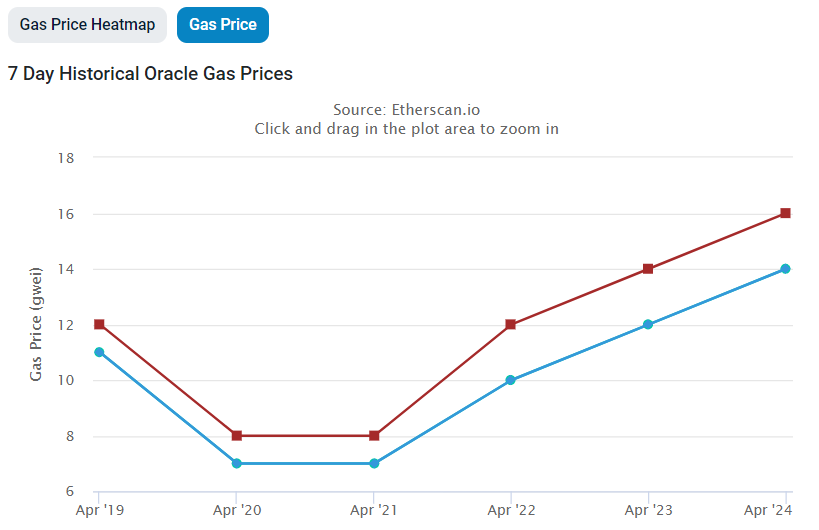The image size is (819, 530).
Task: Click blue circle marker at Apr '21
Action: tap(374, 463)
